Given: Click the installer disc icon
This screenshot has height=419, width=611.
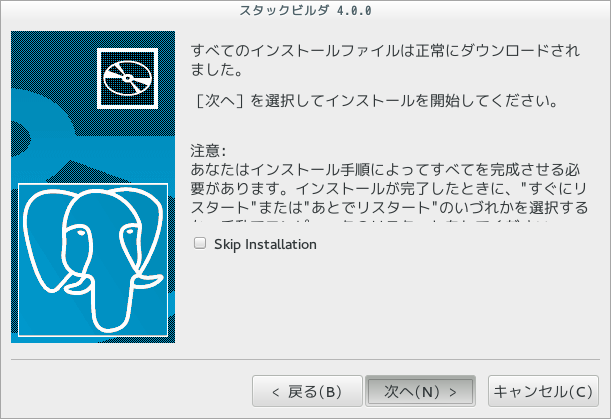Looking at the screenshot, I should coord(127,78).
